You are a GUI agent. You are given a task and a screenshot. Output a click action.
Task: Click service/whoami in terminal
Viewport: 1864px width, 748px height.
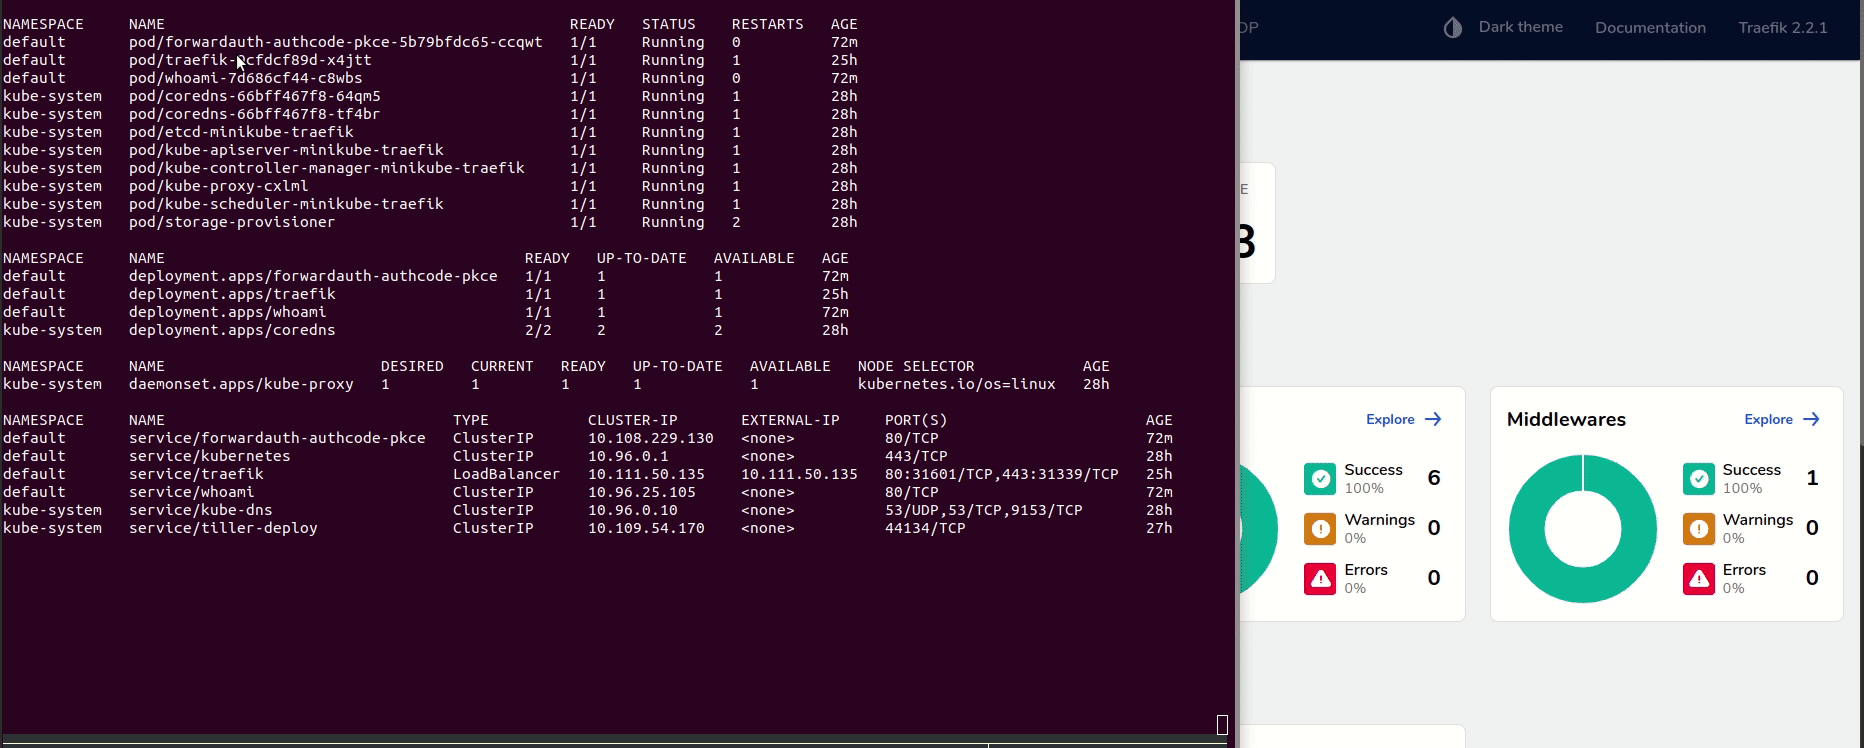coord(192,492)
